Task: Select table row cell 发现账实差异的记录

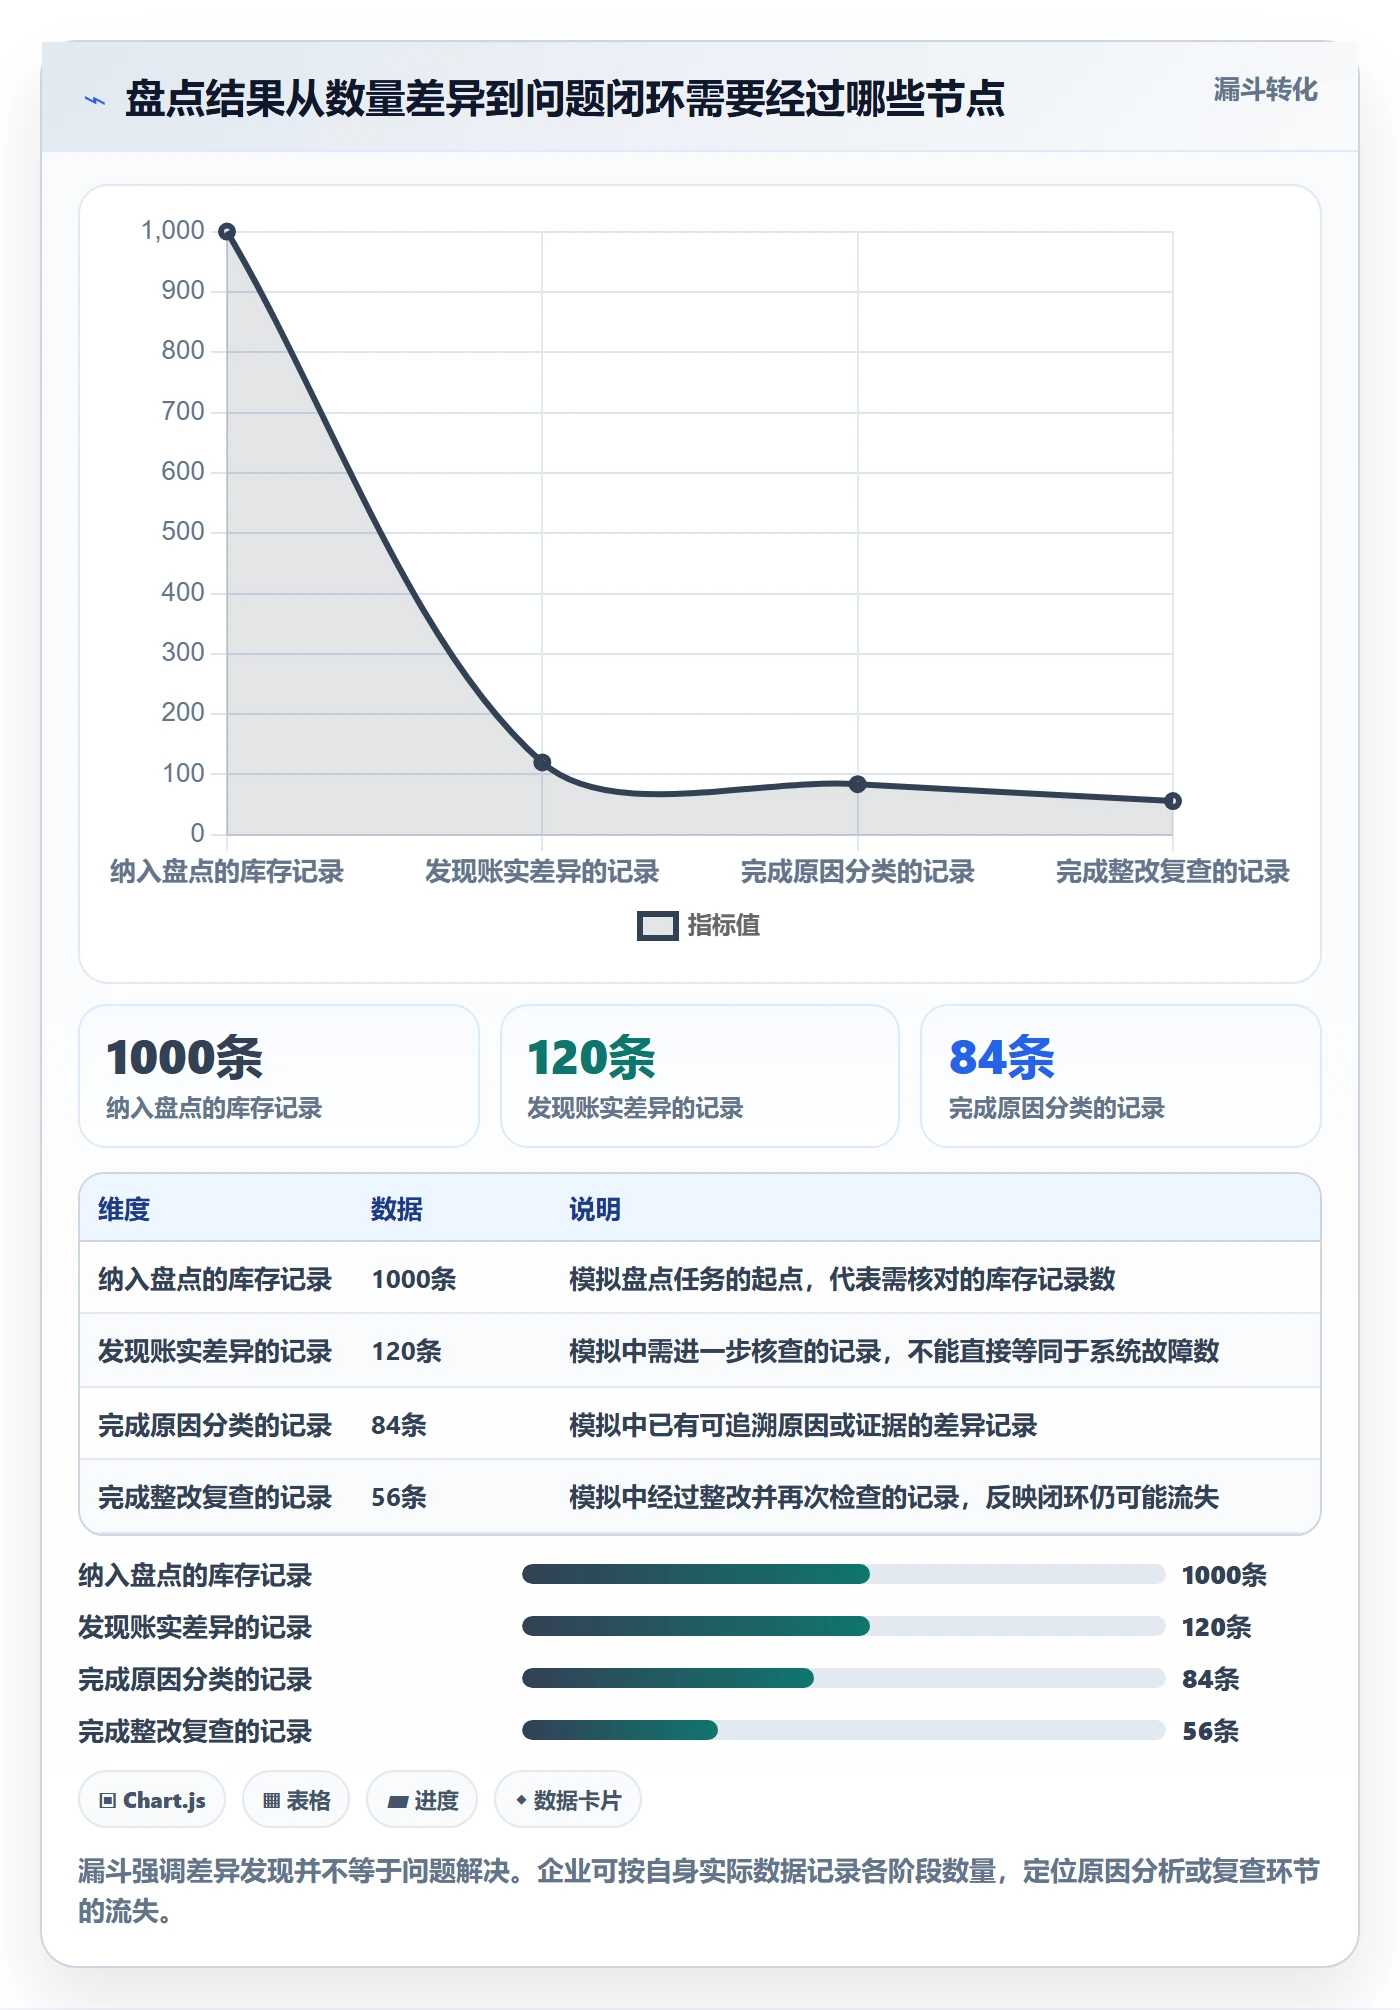Action: [x=215, y=1351]
